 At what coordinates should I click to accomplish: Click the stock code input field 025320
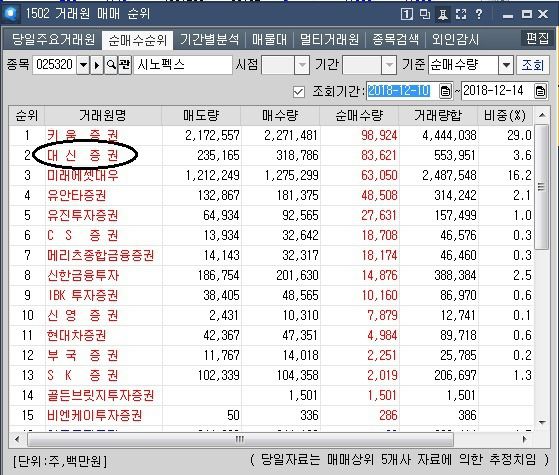(x=55, y=65)
